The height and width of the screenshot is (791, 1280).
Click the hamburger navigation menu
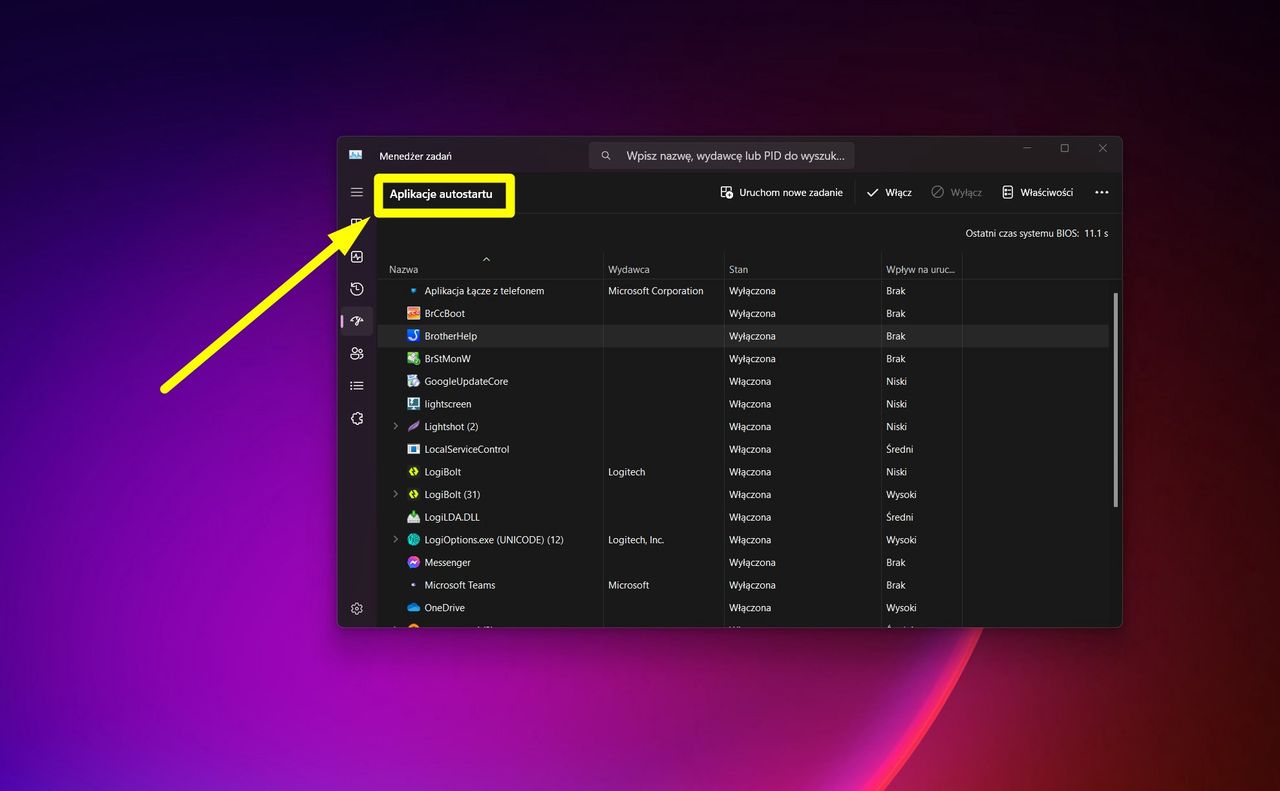tap(357, 192)
